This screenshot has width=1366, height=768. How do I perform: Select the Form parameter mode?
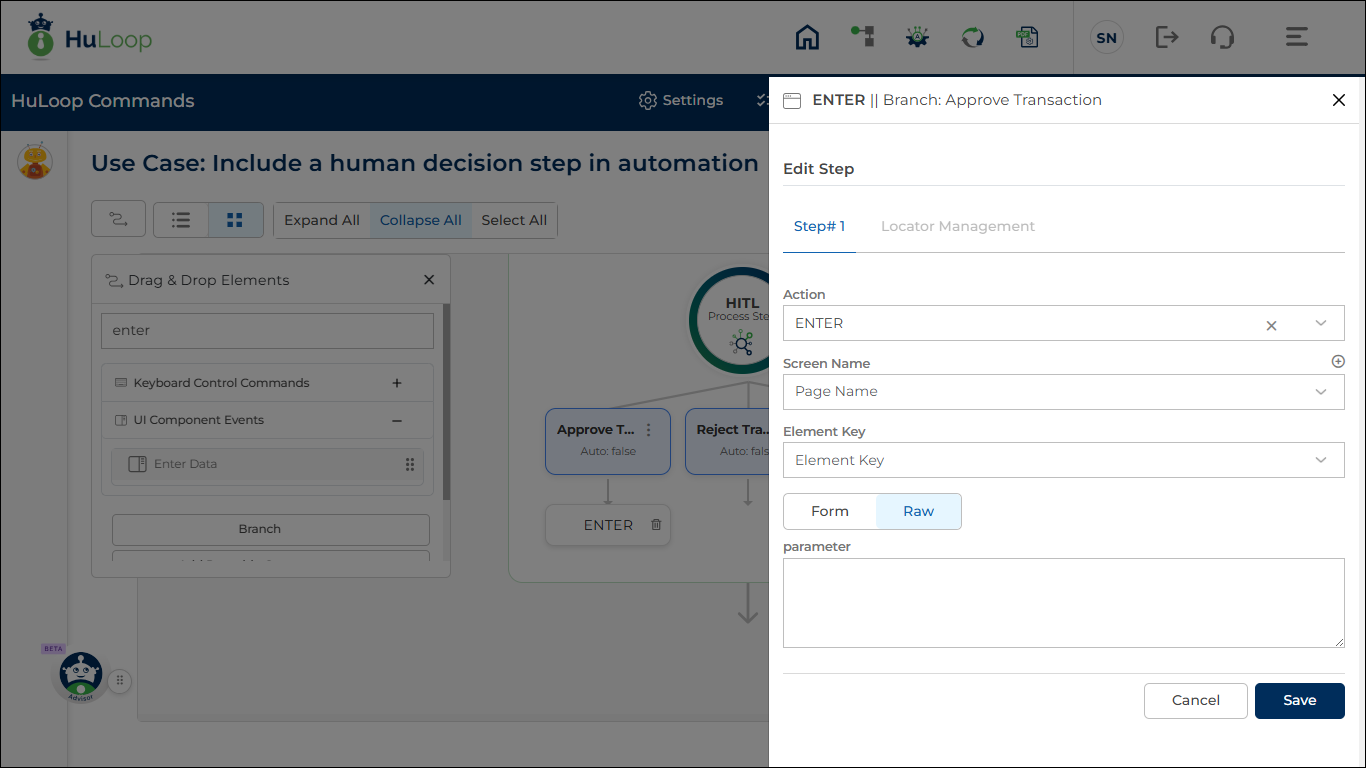click(x=829, y=511)
